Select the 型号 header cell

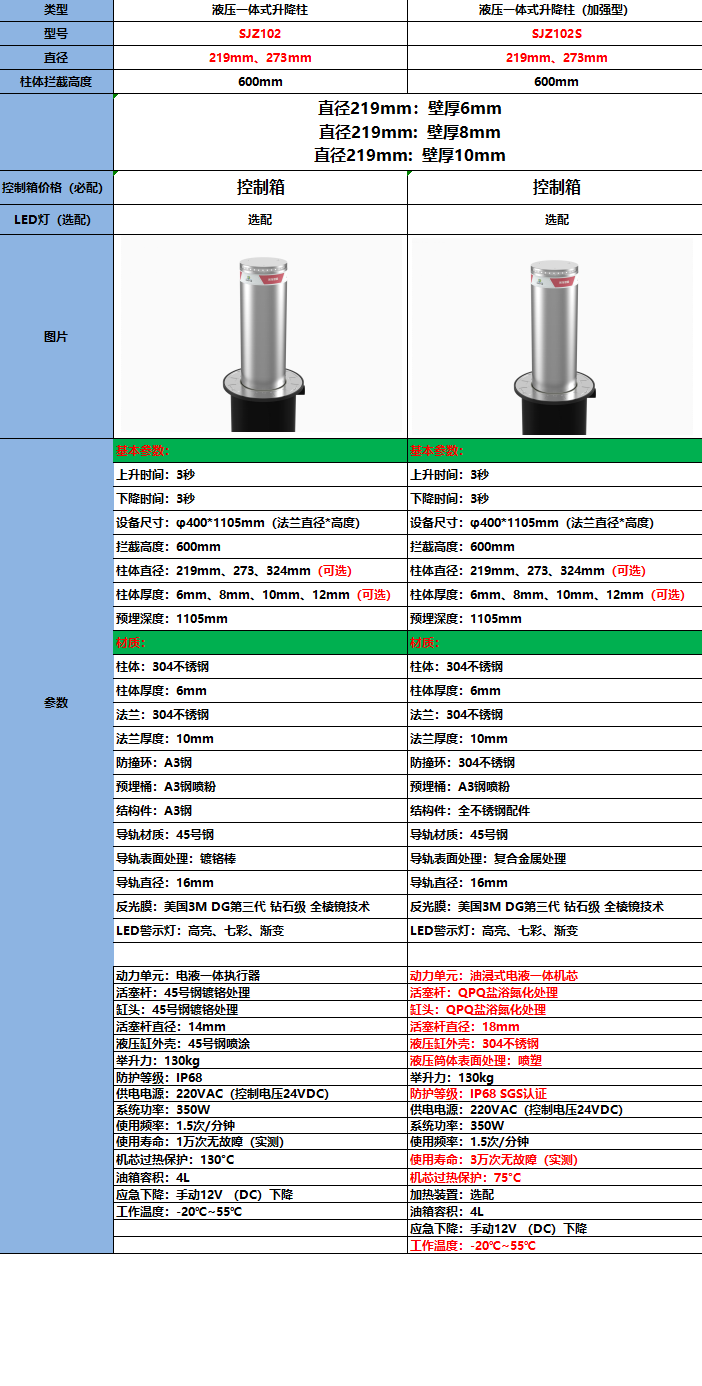(56, 33)
